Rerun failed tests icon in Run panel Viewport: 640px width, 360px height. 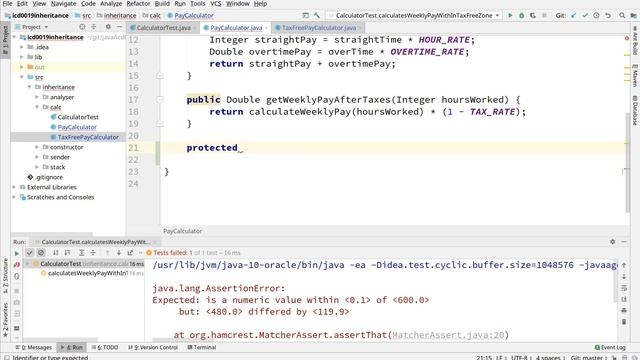click(17, 264)
